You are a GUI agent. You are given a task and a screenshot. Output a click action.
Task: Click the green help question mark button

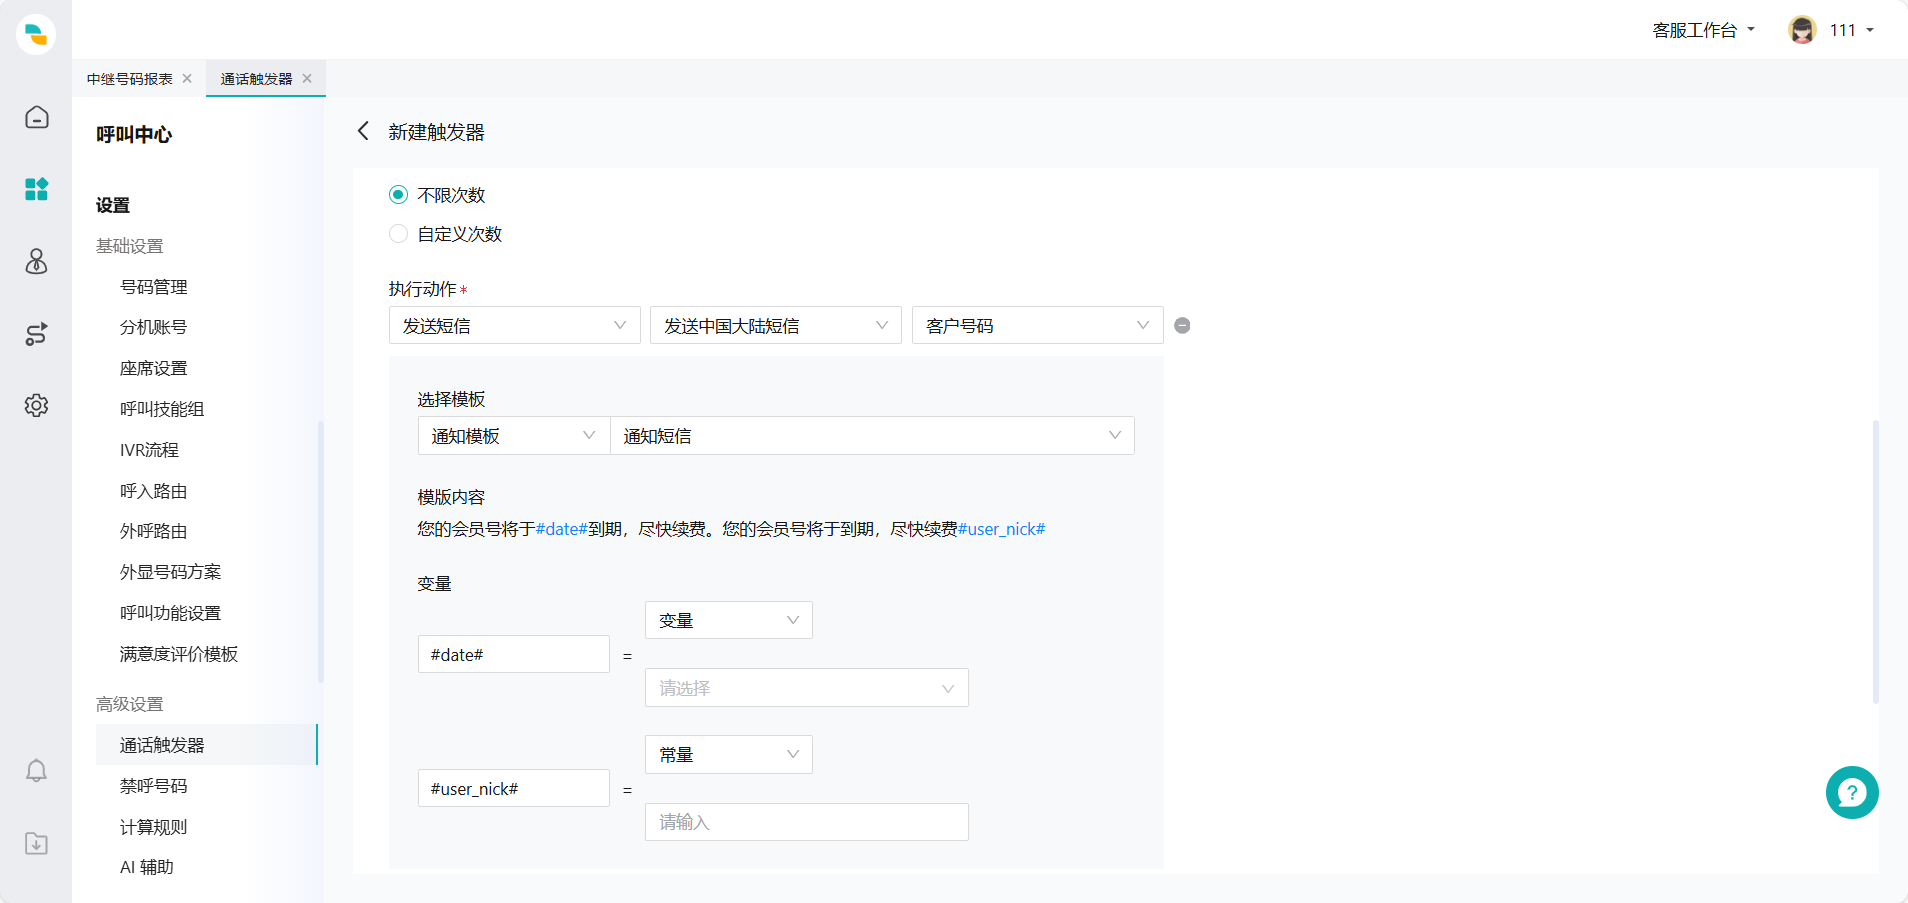pyautogui.click(x=1851, y=793)
